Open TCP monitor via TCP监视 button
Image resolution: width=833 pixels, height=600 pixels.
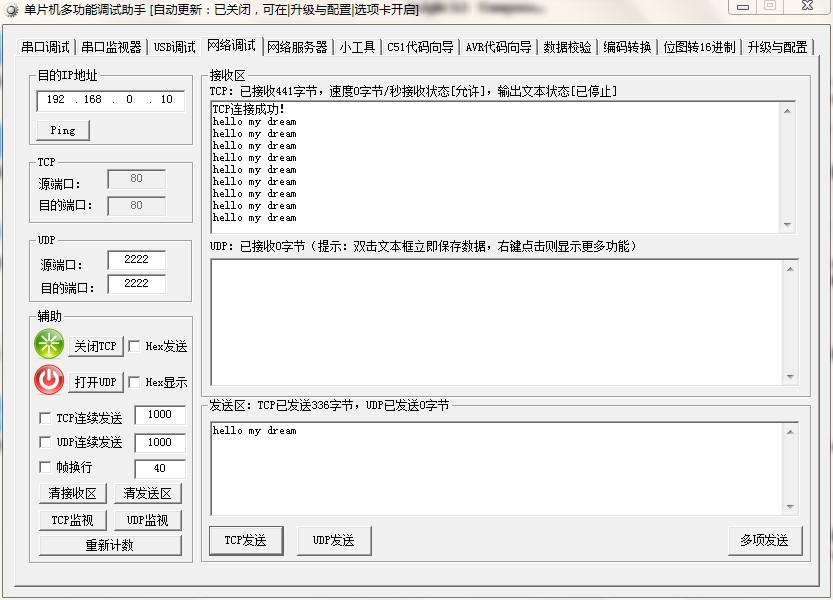pos(71,519)
